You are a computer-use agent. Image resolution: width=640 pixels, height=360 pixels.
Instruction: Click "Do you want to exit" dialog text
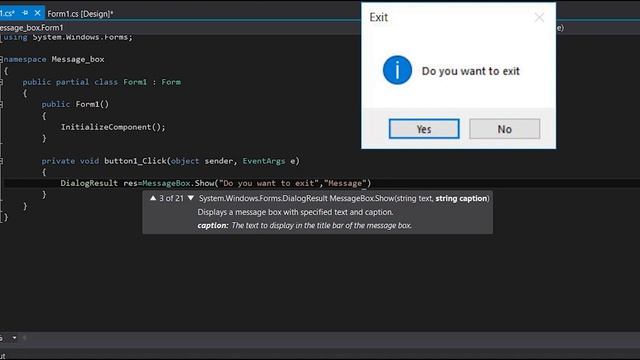point(470,71)
